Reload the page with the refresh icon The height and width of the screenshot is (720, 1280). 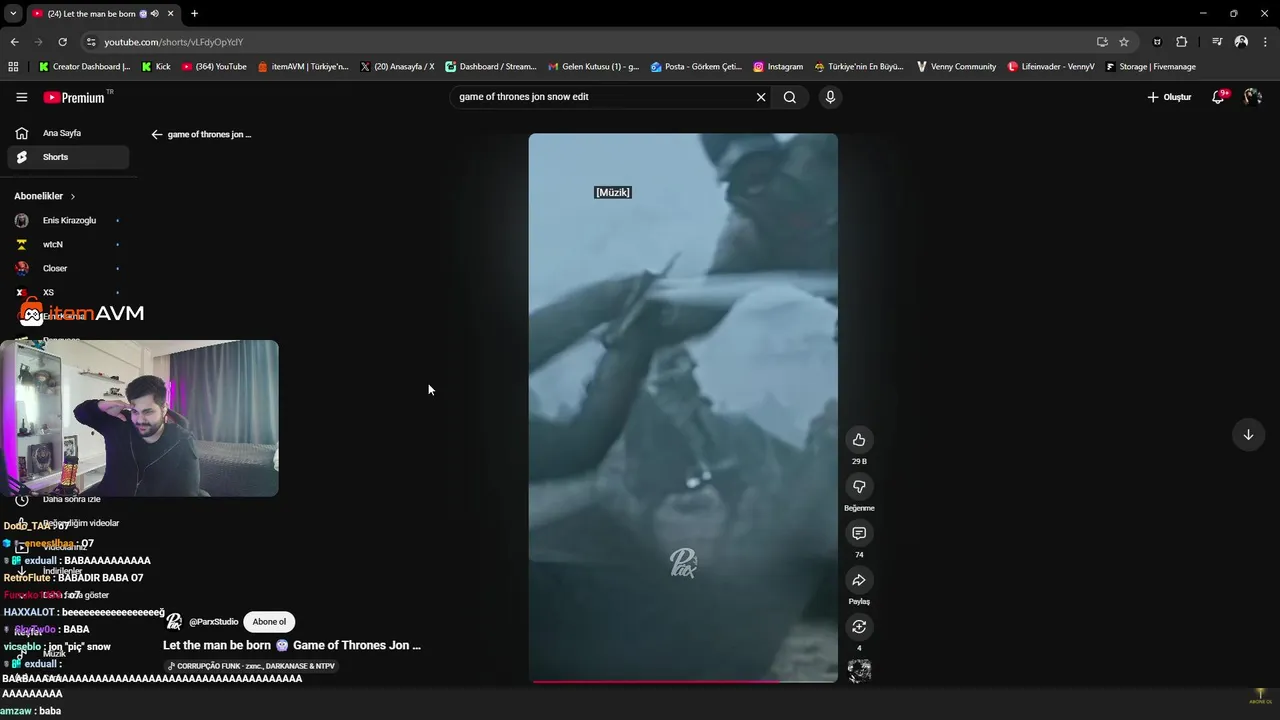click(62, 42)
